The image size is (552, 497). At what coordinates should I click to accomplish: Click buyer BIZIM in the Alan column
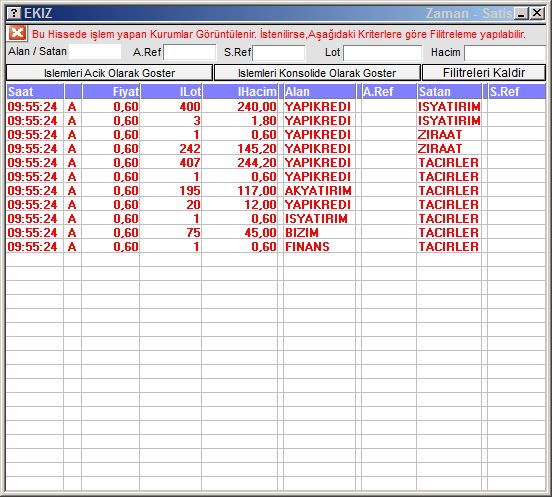302,233
